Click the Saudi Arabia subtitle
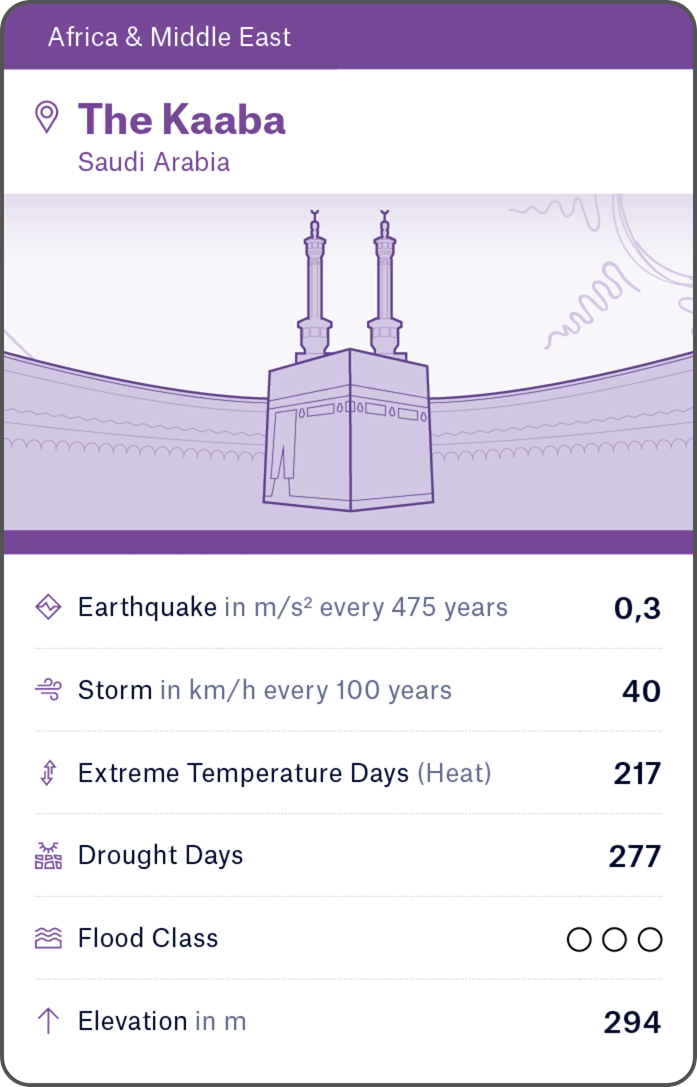 click(x=154, y=162)
